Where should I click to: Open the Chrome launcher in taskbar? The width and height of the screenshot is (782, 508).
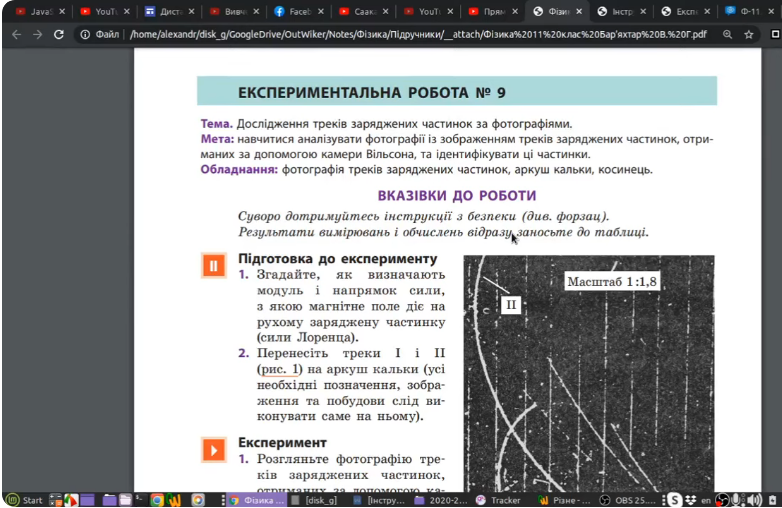click(157, 500)
